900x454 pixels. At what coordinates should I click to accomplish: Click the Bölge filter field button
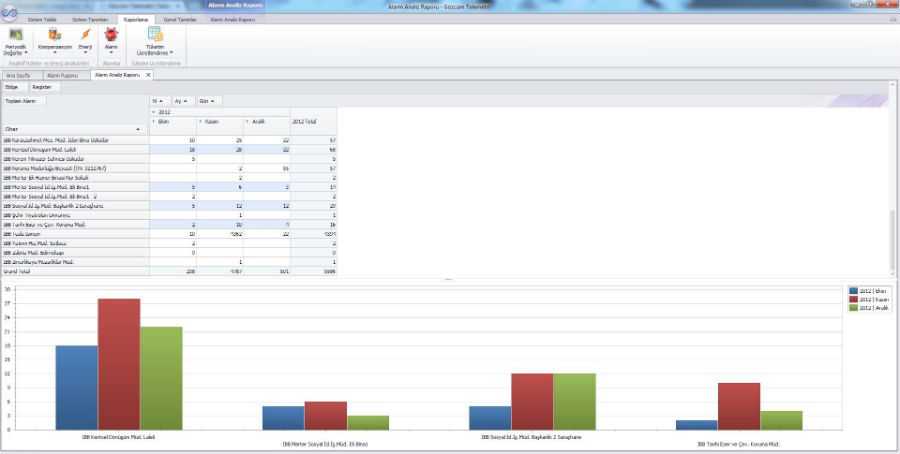click(13, 87)
